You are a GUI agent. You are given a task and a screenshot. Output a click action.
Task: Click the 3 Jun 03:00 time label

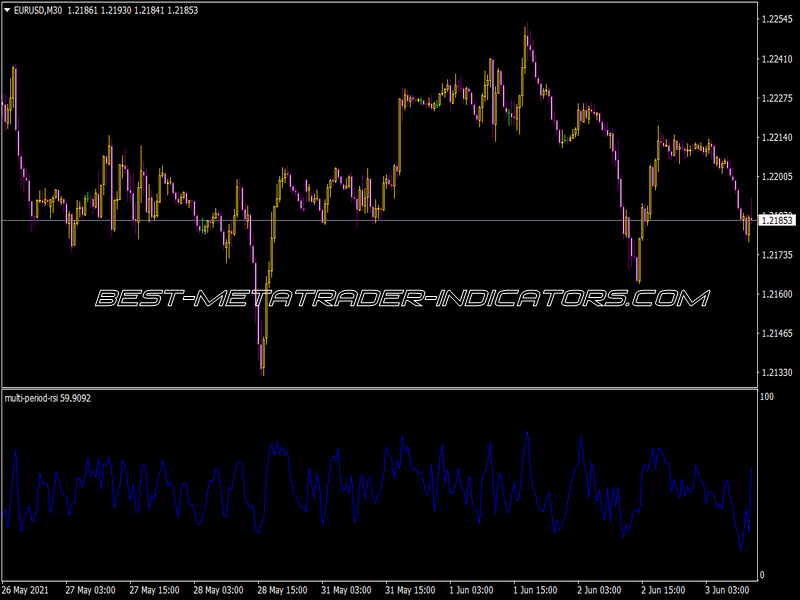728,590
